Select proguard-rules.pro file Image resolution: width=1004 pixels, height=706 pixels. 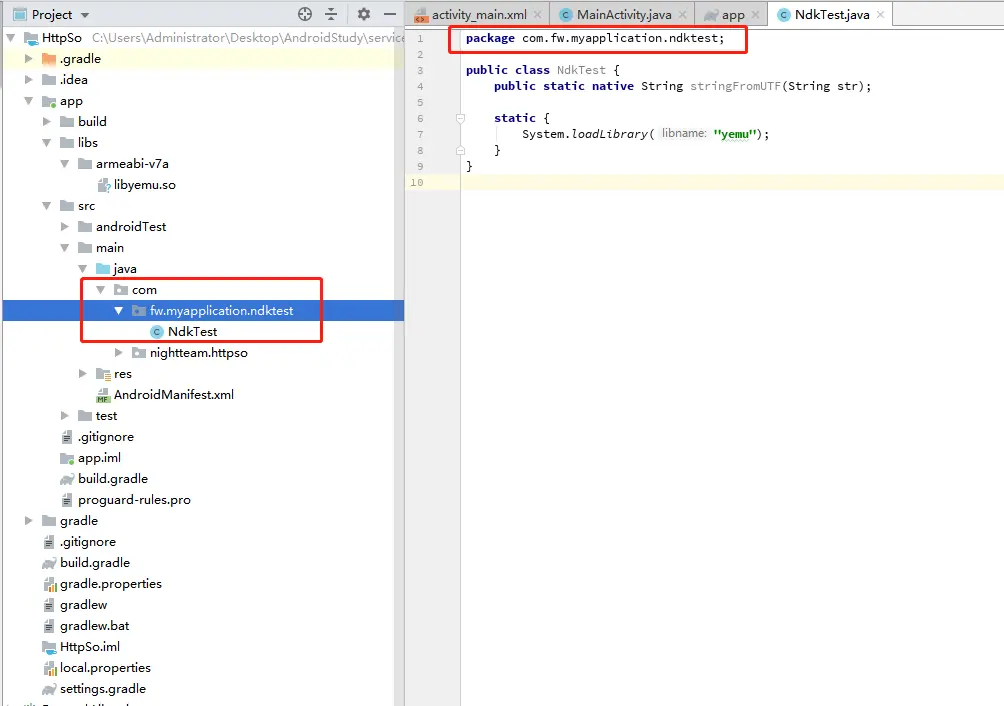pyautogui.click(x=134, y=500)
